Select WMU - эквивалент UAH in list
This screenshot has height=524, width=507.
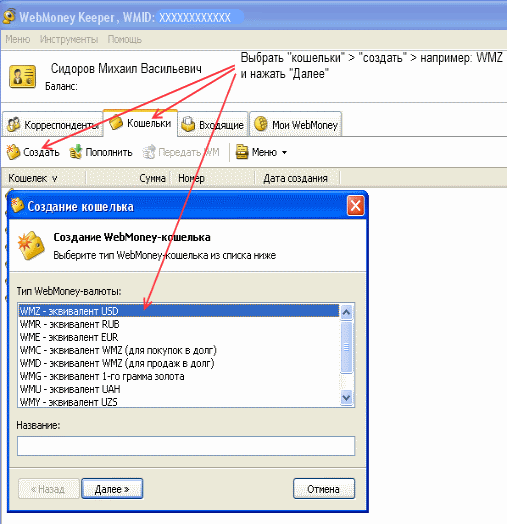click(x=179, y=389)
